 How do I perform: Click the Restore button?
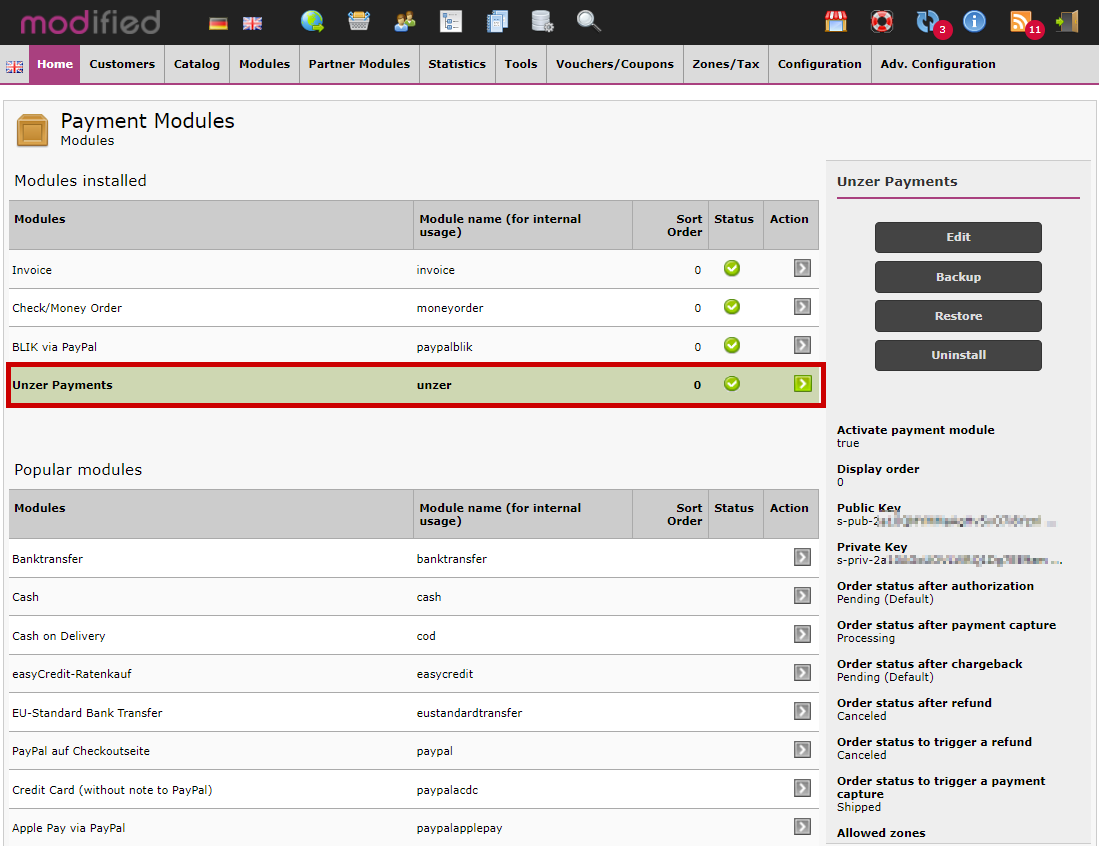[x=958, y=316]
